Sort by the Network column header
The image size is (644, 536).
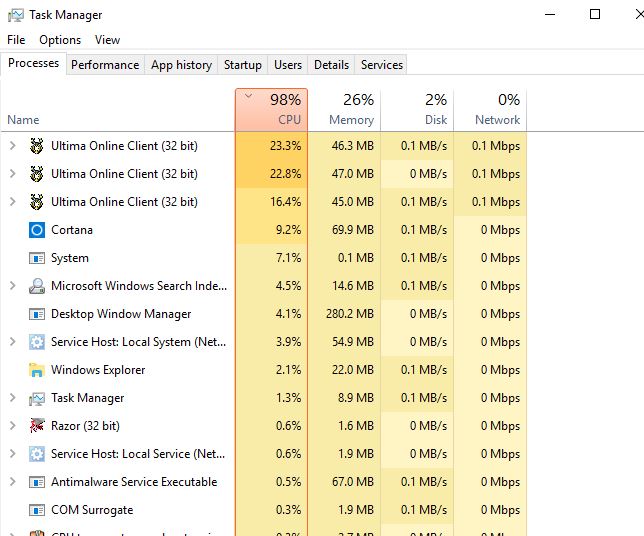point(490,110)
